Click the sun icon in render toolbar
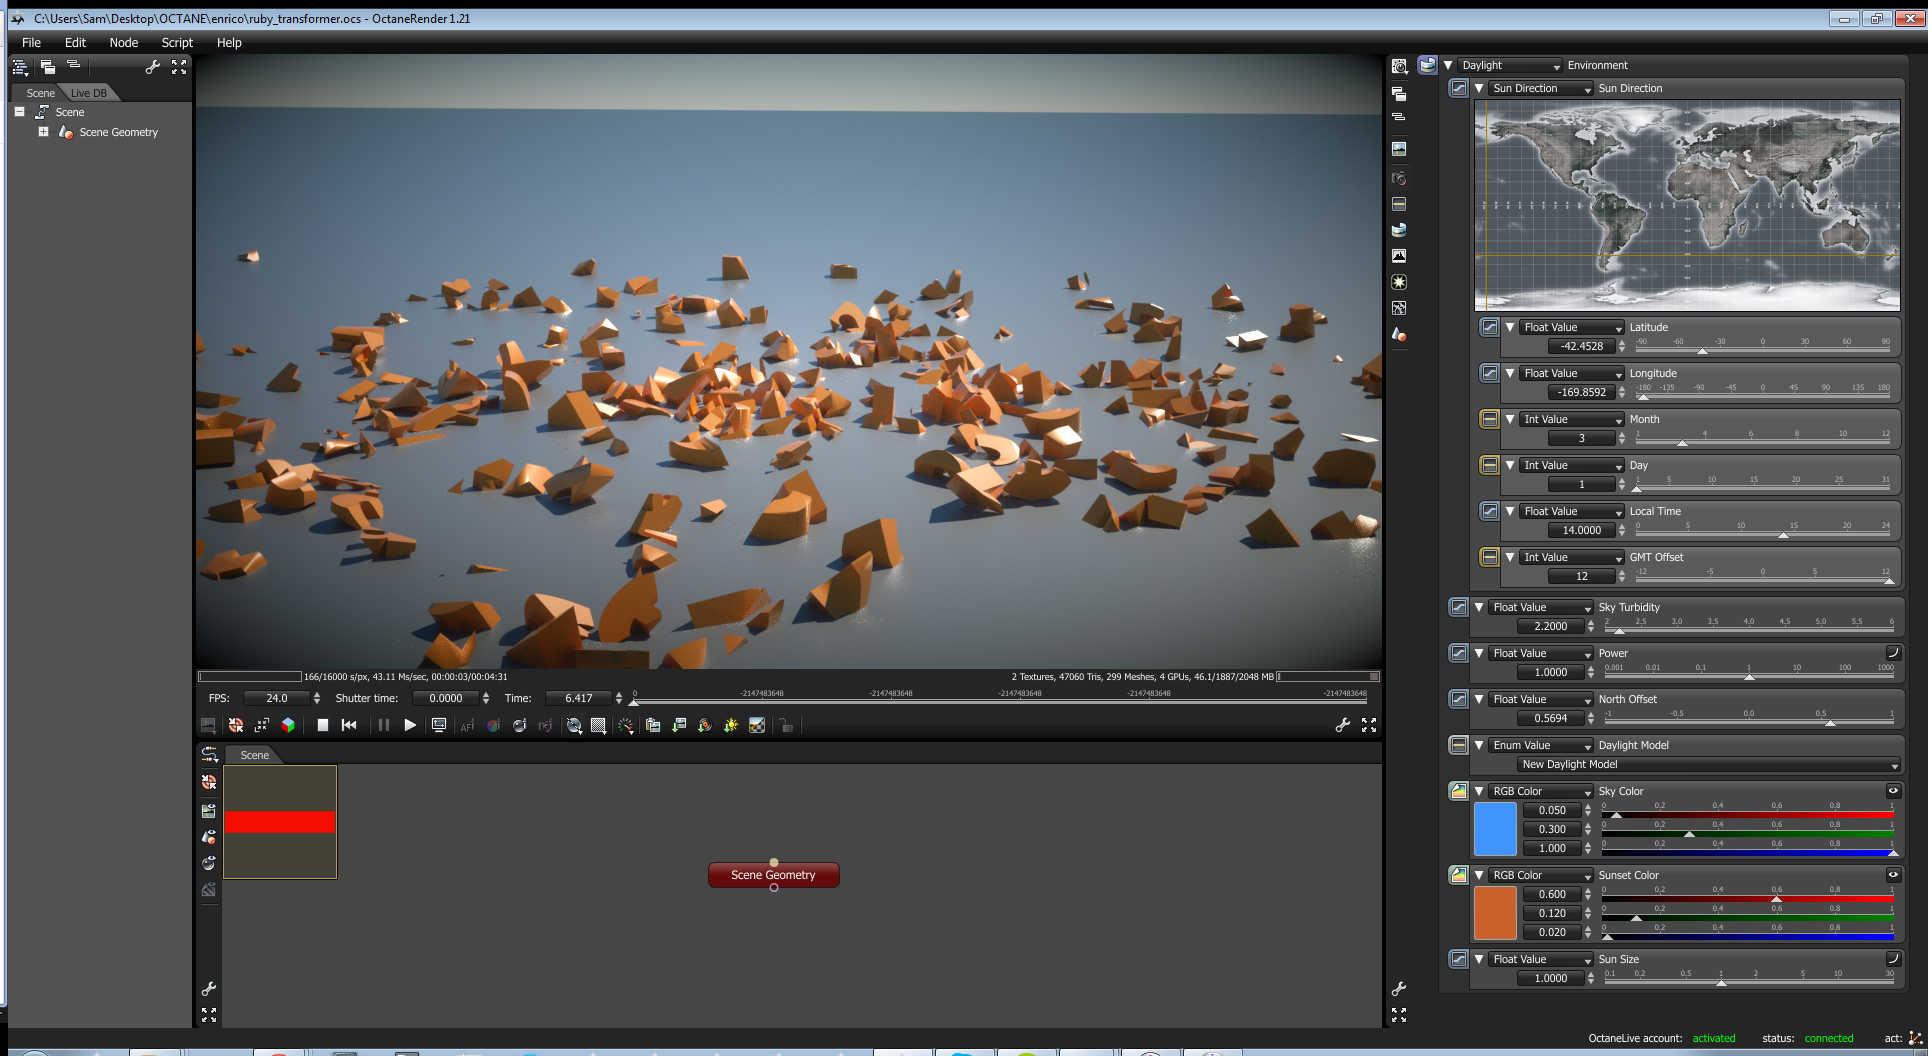 tap(731, 725)
